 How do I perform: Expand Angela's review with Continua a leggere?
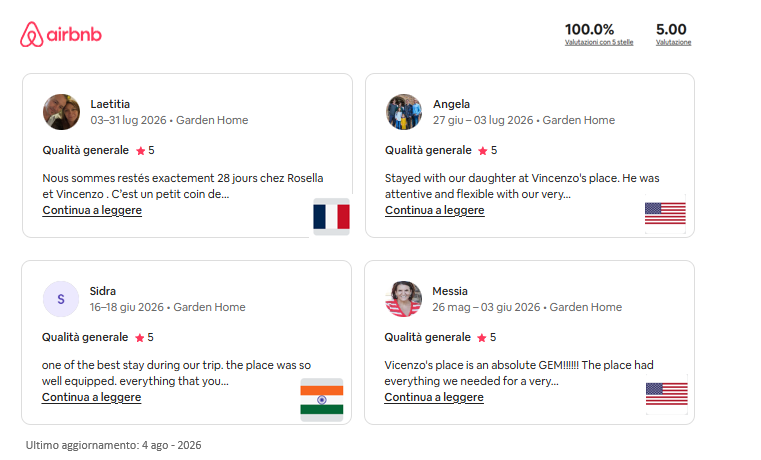pos(435,211)
